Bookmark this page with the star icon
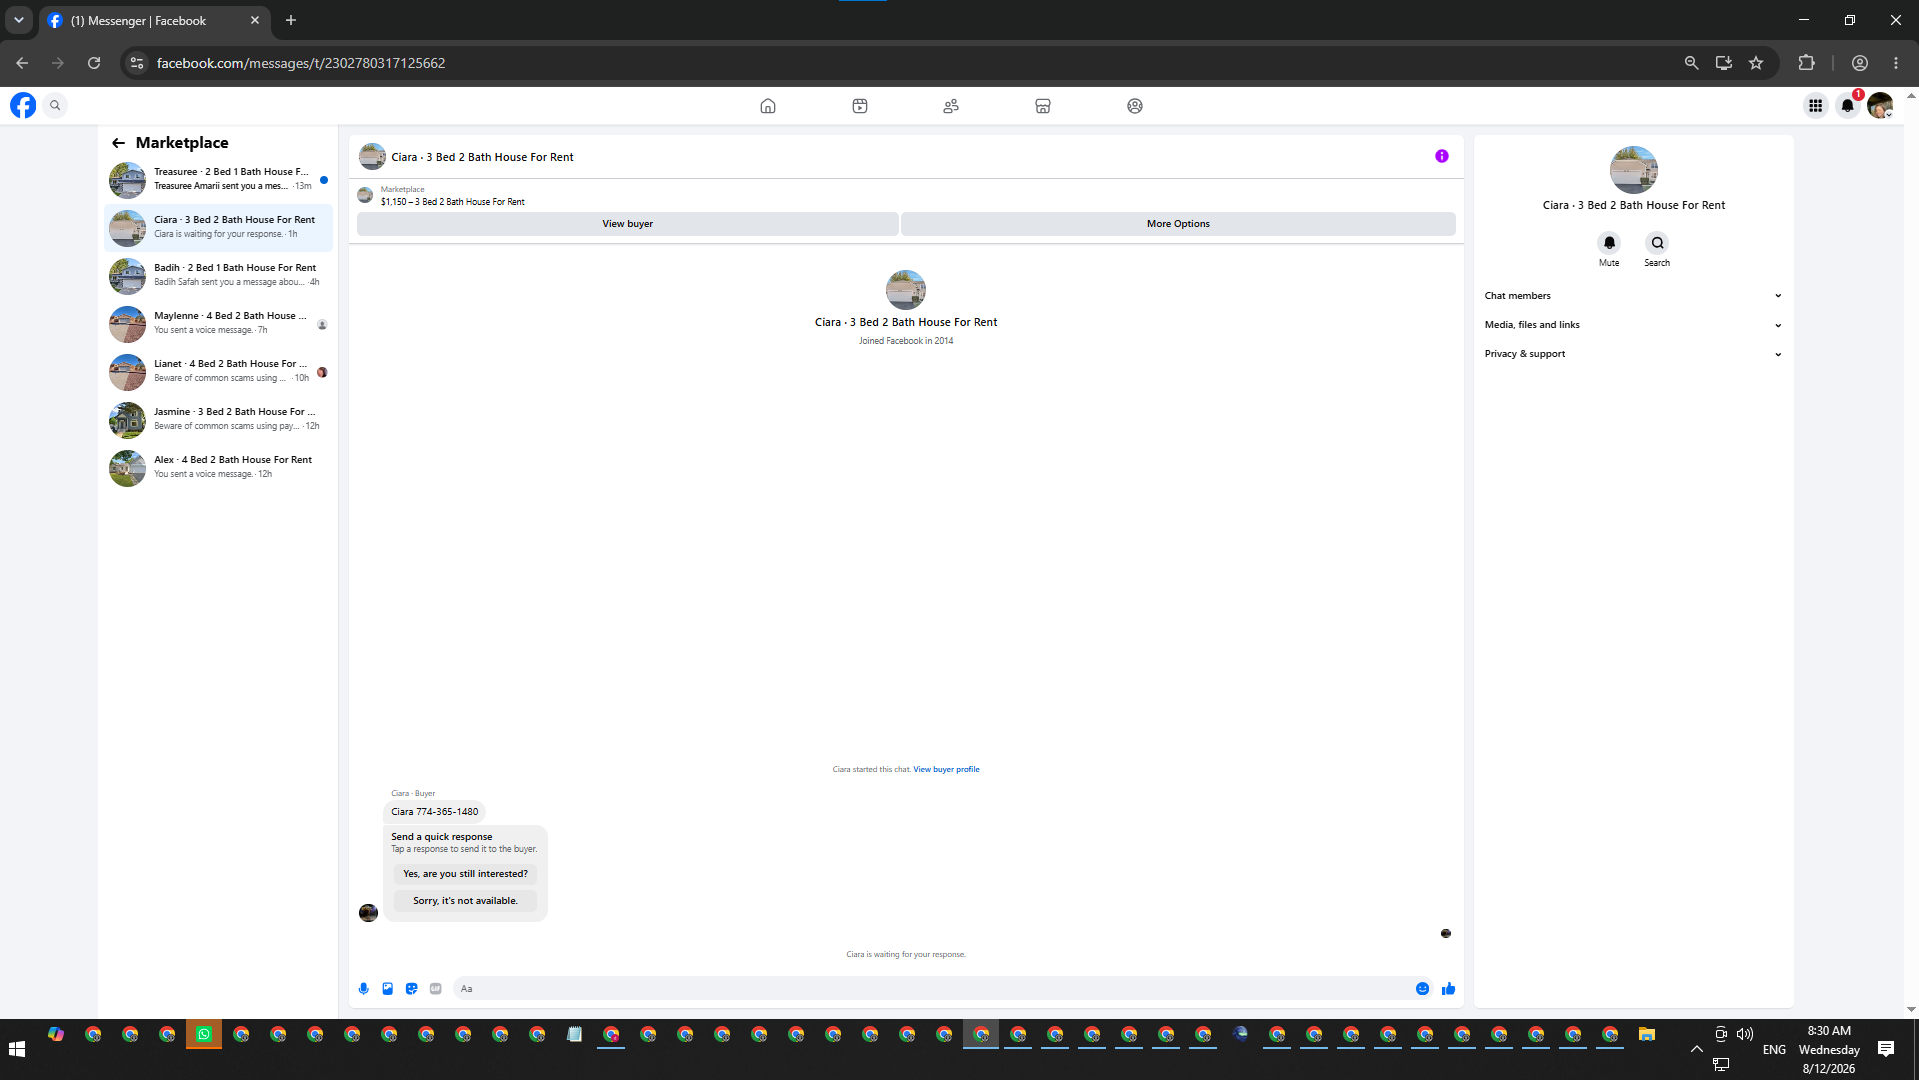This screenshot has height=1080, width=1919. (x=1756, y=63)
